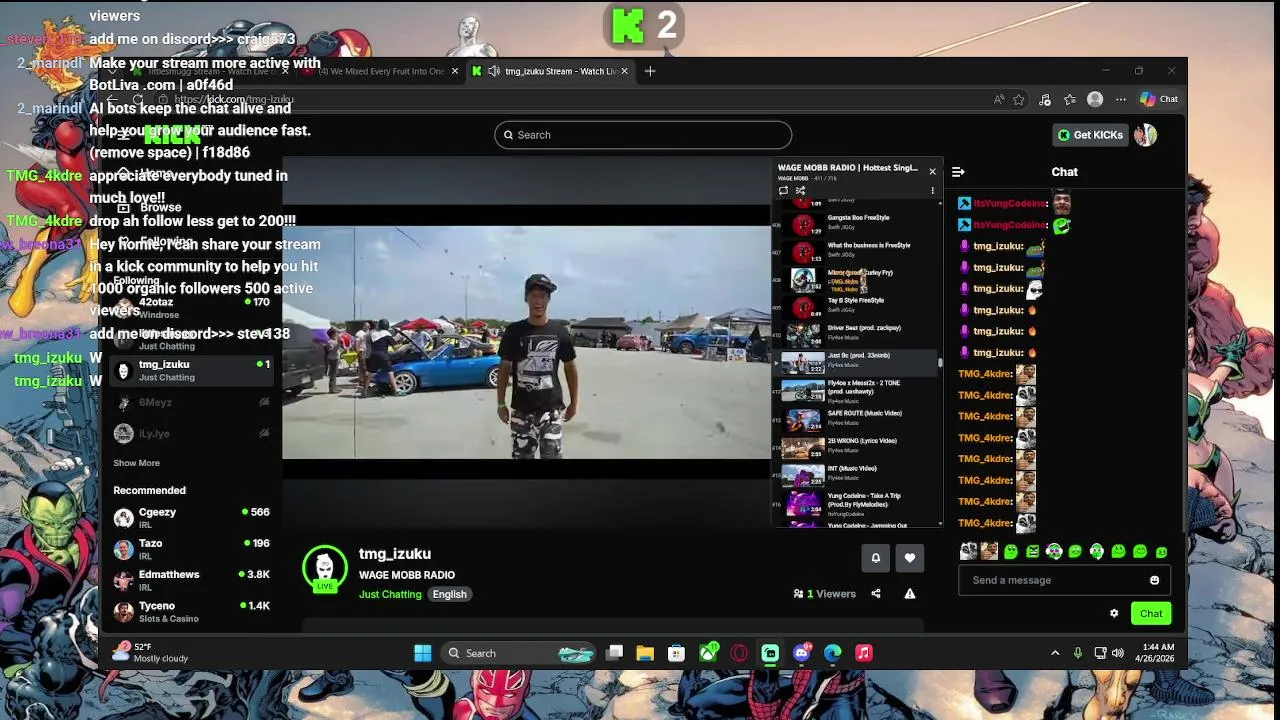The image size is (1280, 720).
Task: Mute the tmg_izuku tab audio icon
Action: (494, 71)
